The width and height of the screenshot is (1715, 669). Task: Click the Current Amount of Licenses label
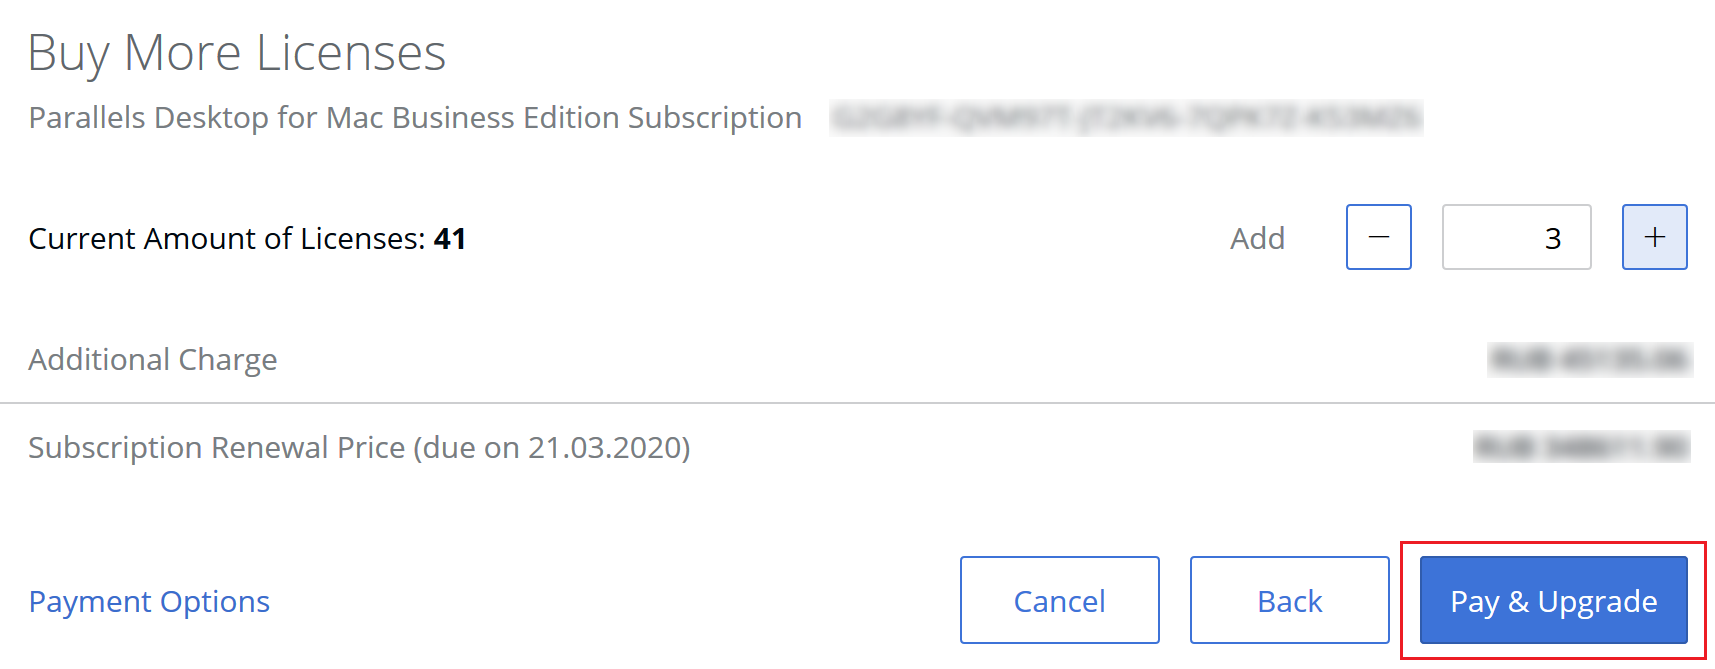(x=227, y=239)
